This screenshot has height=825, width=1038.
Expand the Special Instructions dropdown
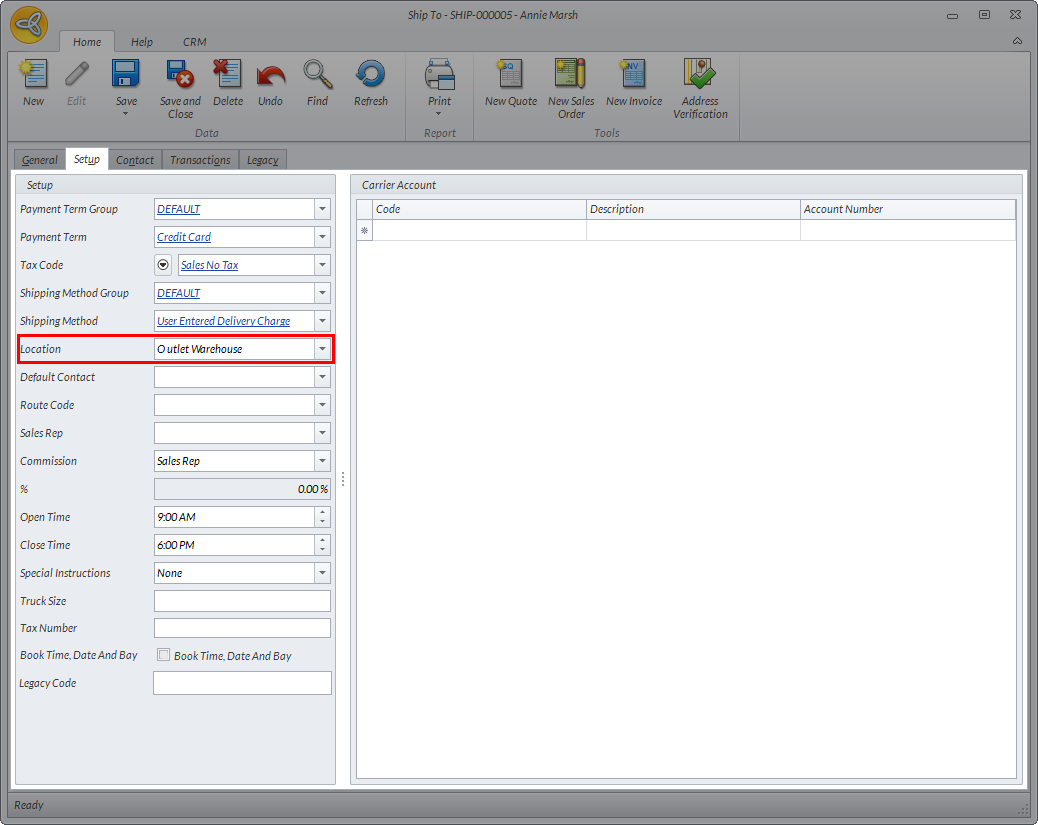[322, 573]
